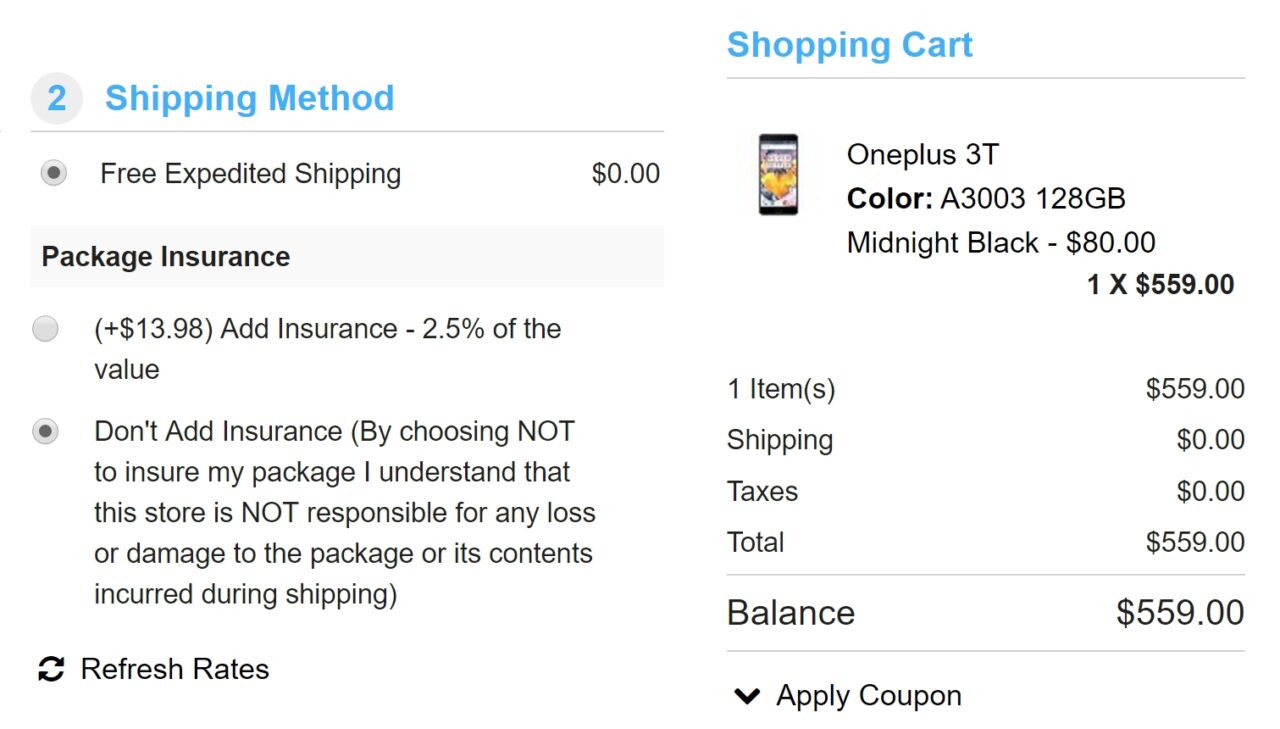Click the Package Insurance header bar

point(347,257)
